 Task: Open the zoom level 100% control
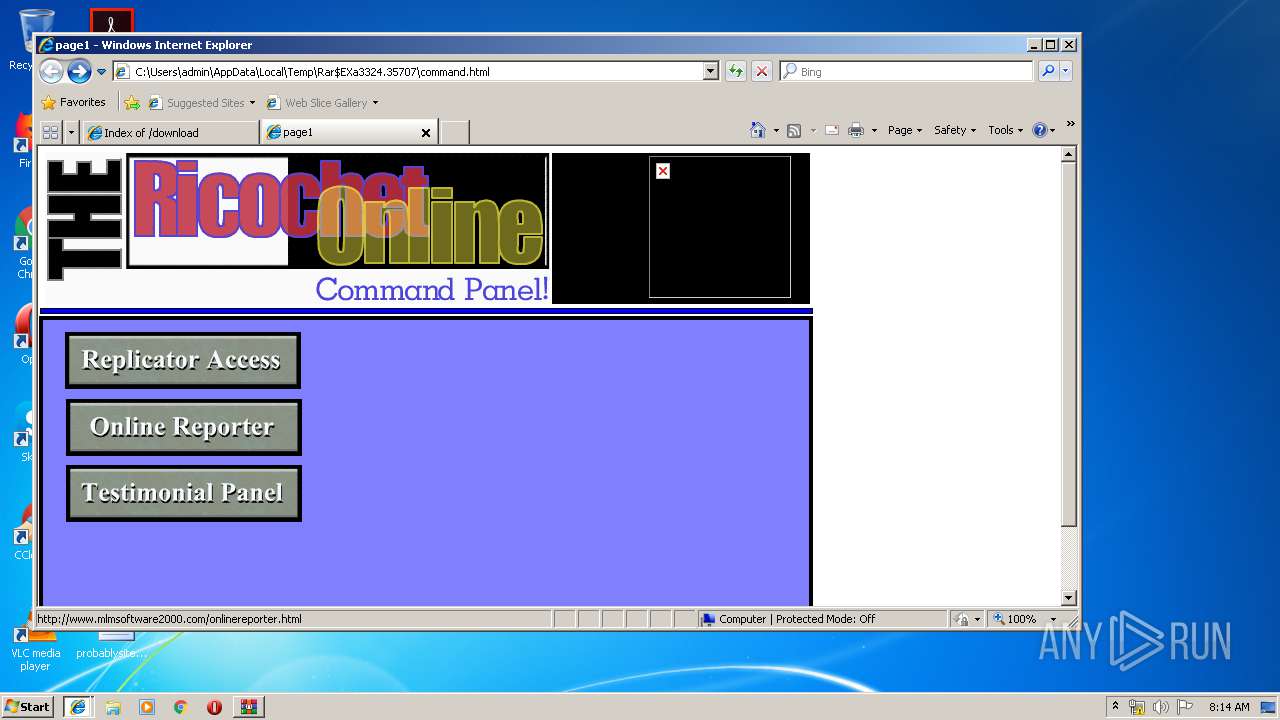point(1015,619)
